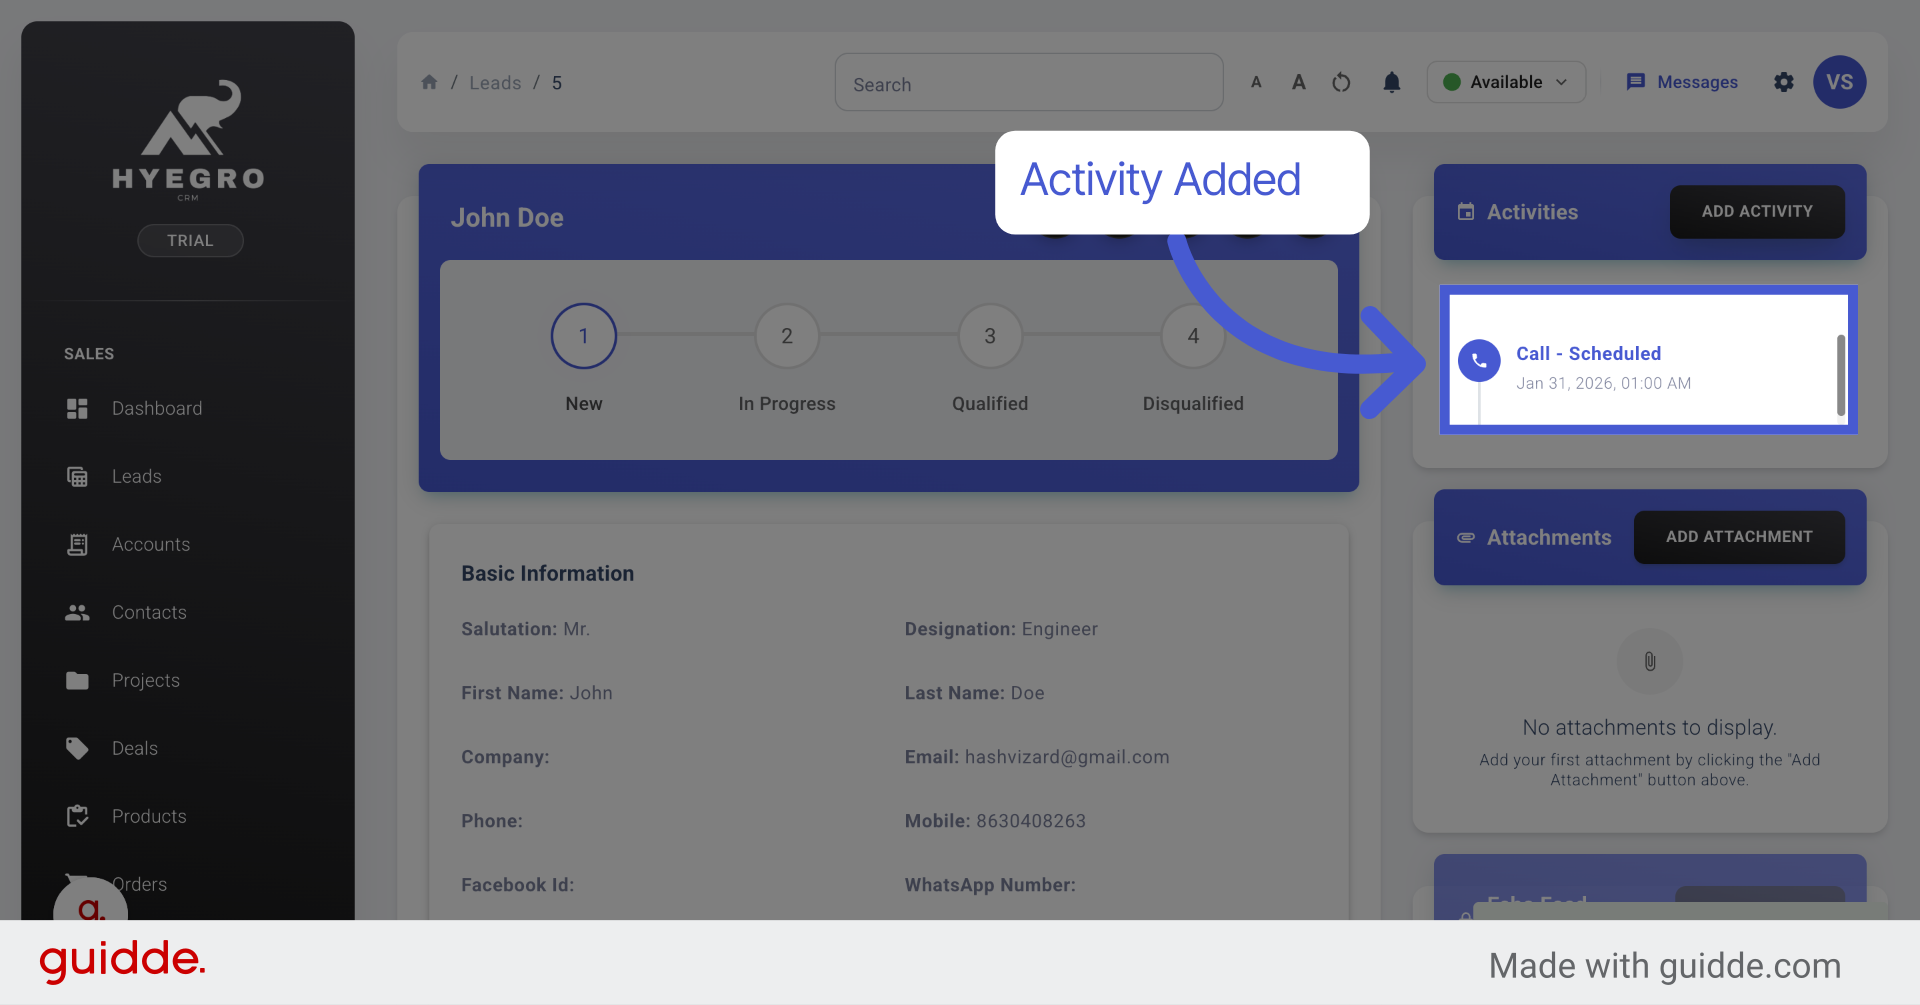This screenshot has height=1005, width=1920.
Task: Select the Accounts sidebar icon
Action: point(77,544)
